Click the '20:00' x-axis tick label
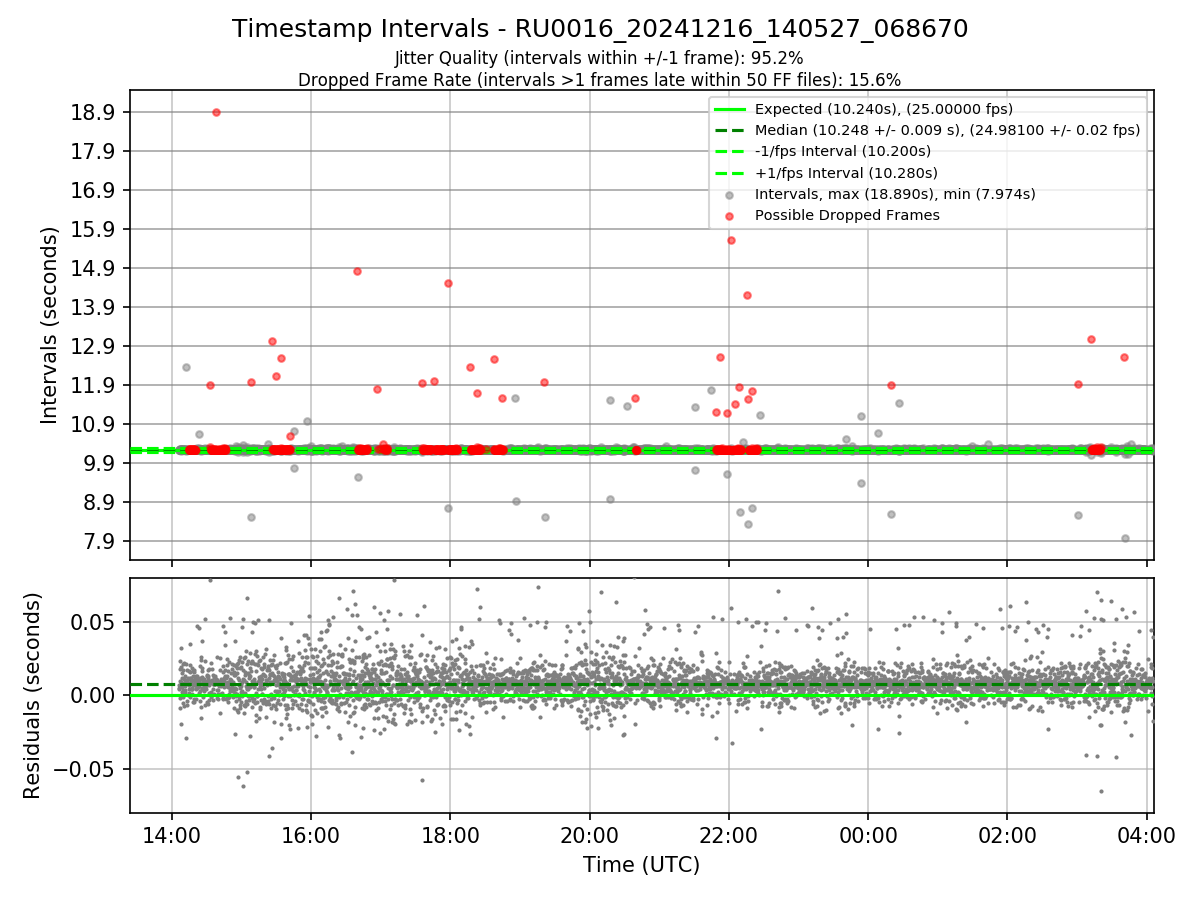The height and width of the screenshot is (900, 1200). point(589,835)
